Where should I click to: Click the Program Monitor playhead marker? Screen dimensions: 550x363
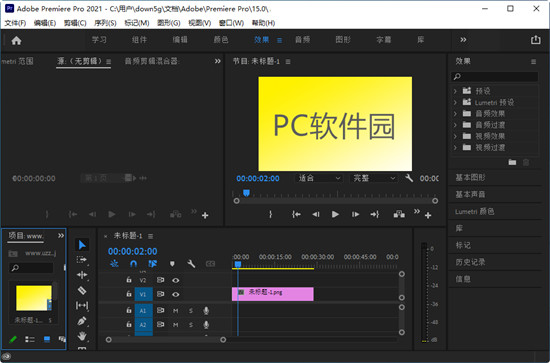[x=246, y=193]
